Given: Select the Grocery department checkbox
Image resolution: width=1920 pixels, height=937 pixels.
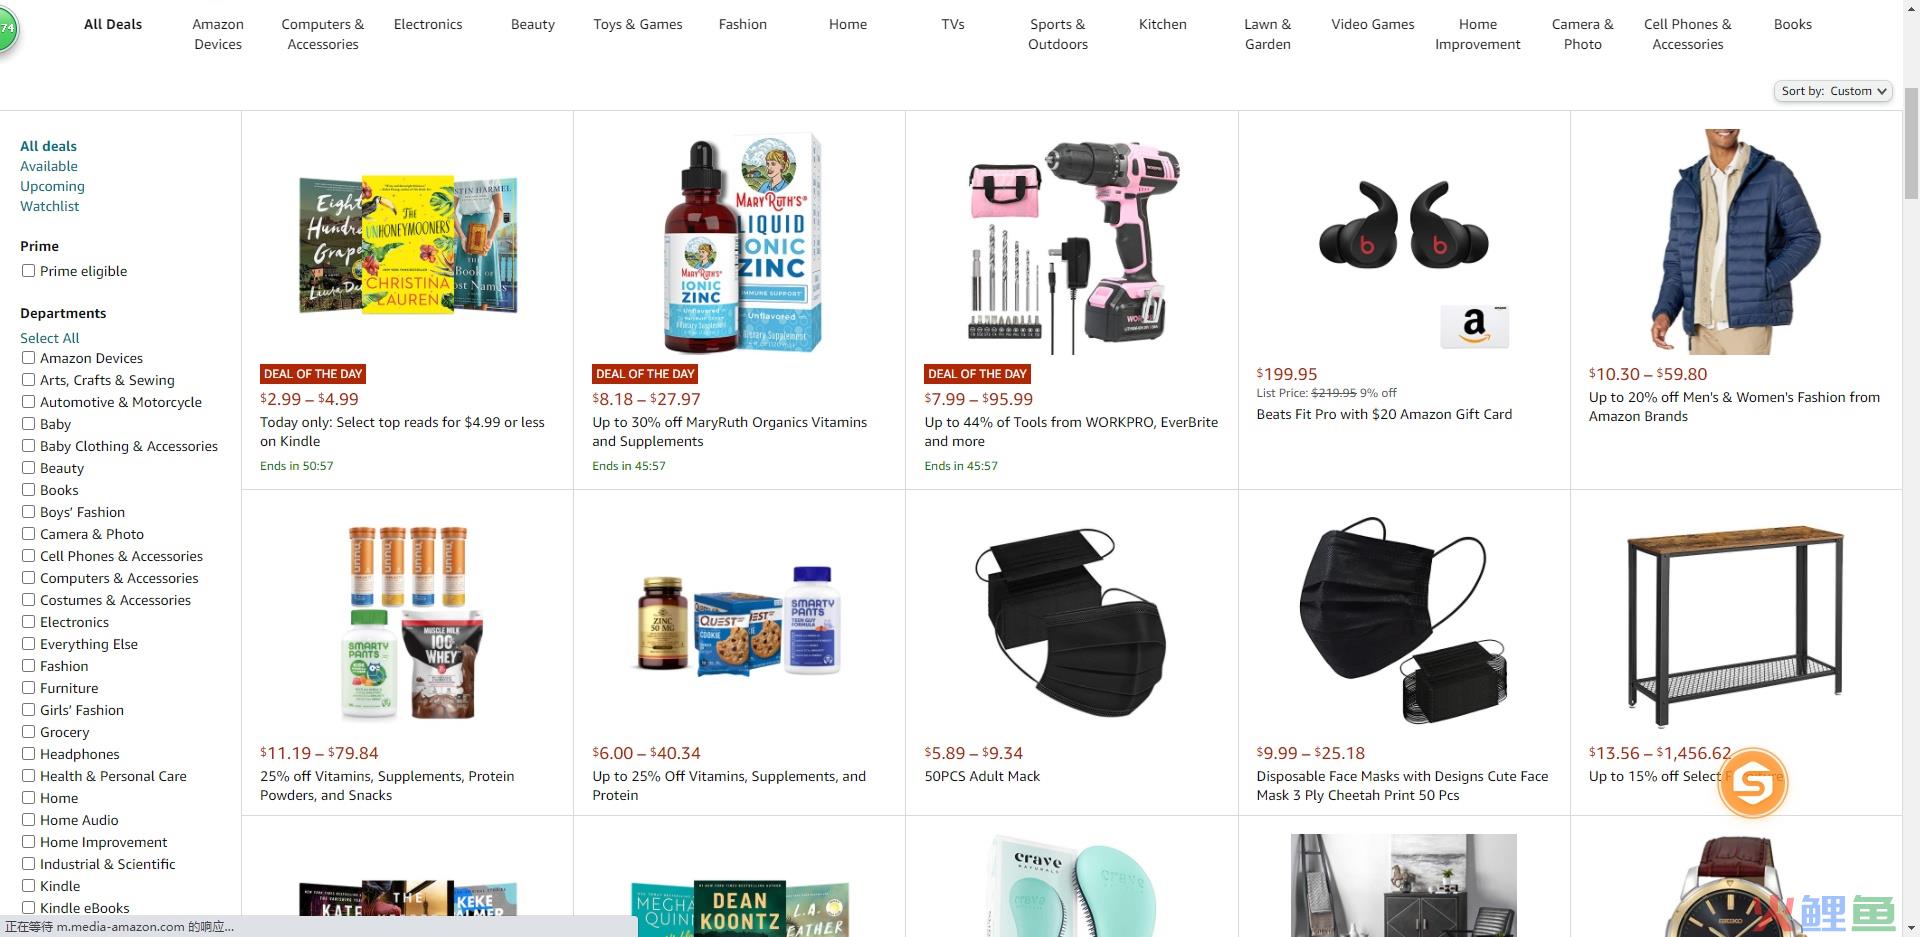Looking at the screenshot, I should [29, 732].
